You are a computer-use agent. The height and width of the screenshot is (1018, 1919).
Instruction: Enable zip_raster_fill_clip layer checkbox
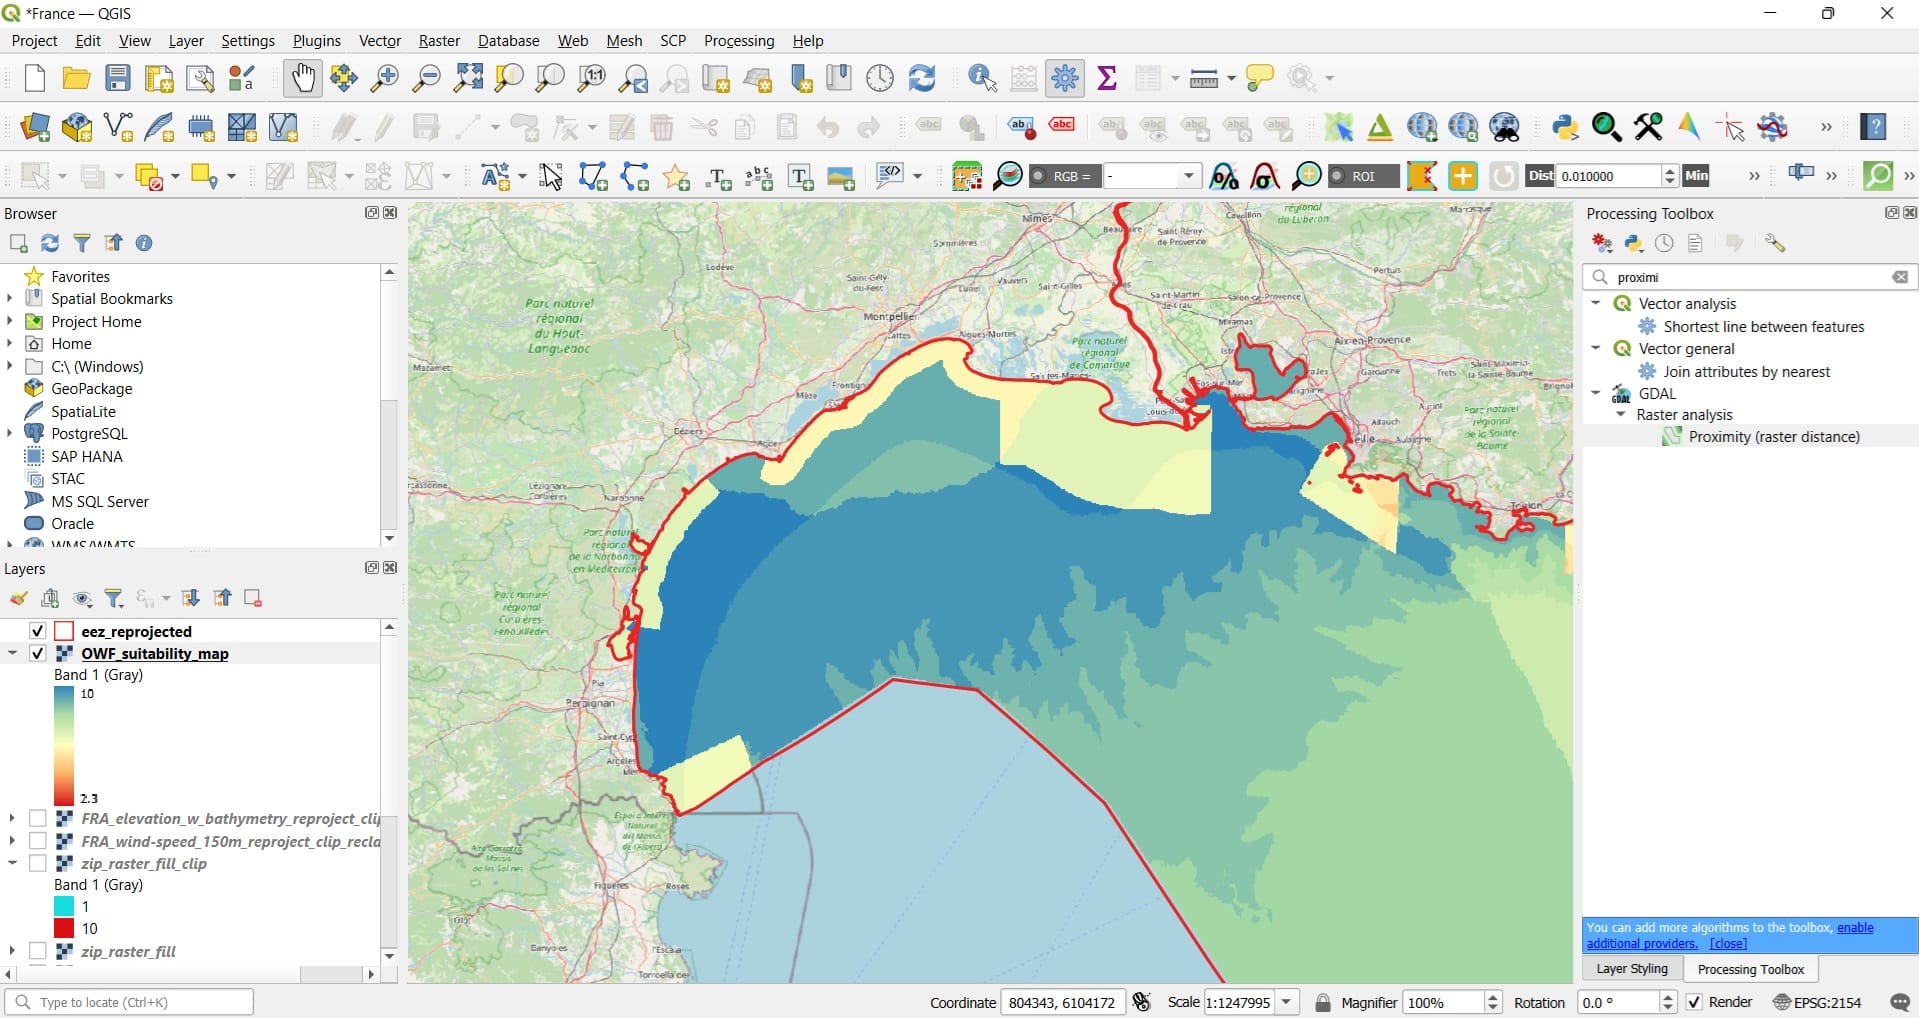click(38, 863)
